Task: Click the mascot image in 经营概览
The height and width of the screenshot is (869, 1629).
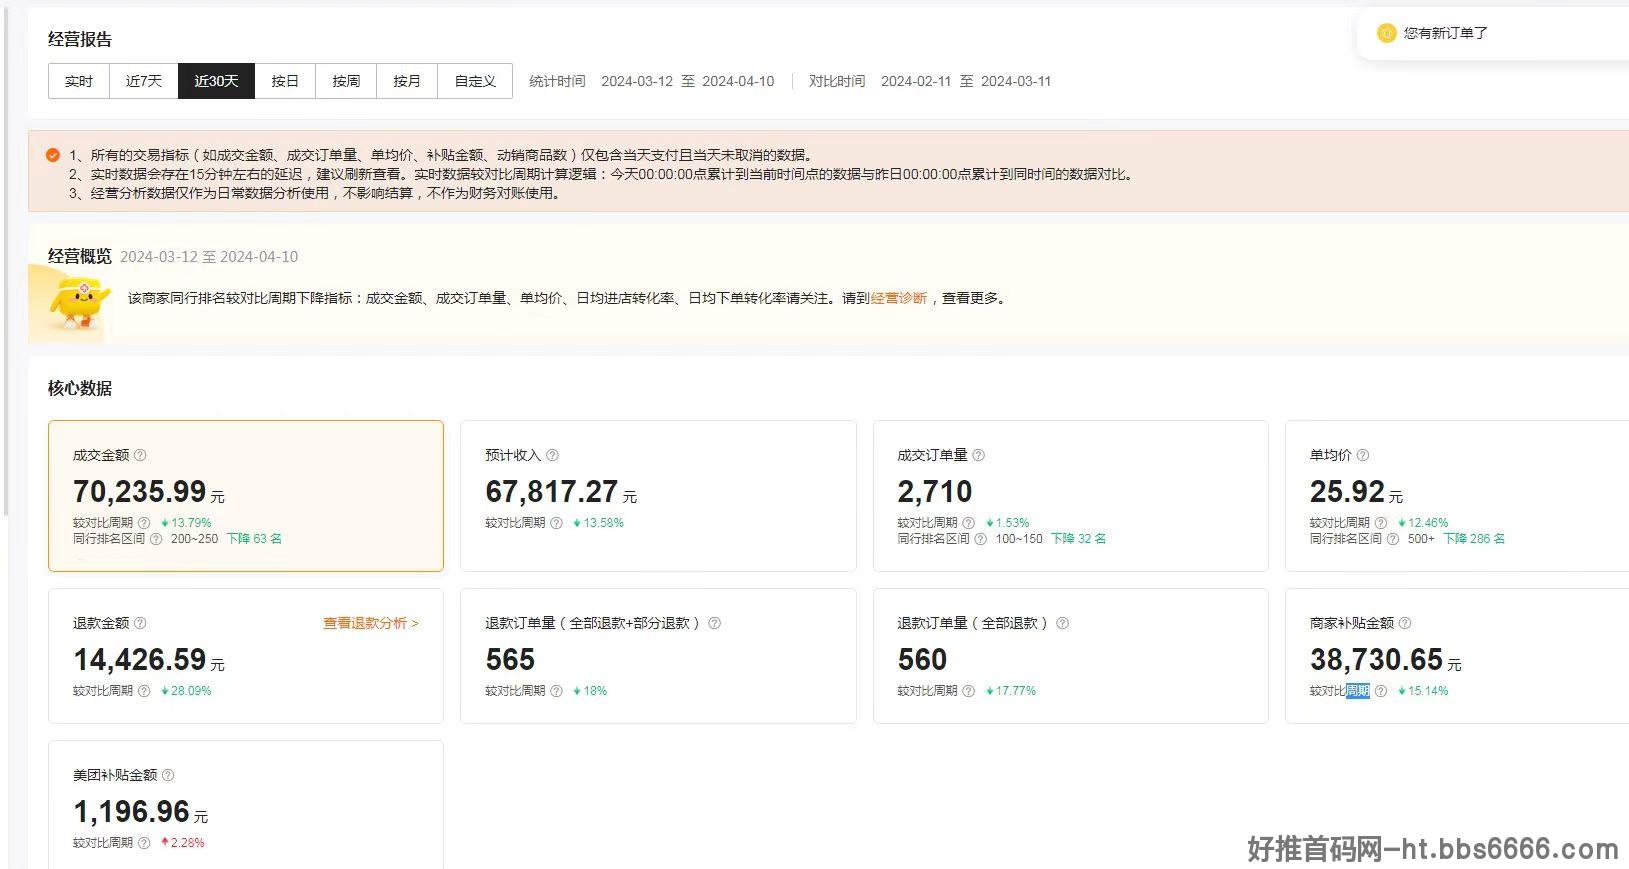Action: coord(78,304)
